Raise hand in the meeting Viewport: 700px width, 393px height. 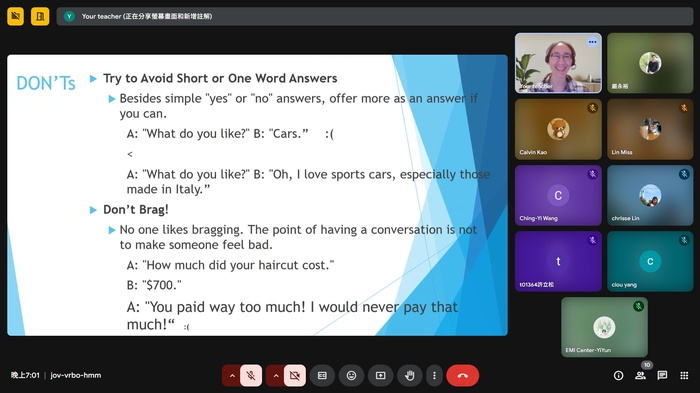[x=409, y=376]
